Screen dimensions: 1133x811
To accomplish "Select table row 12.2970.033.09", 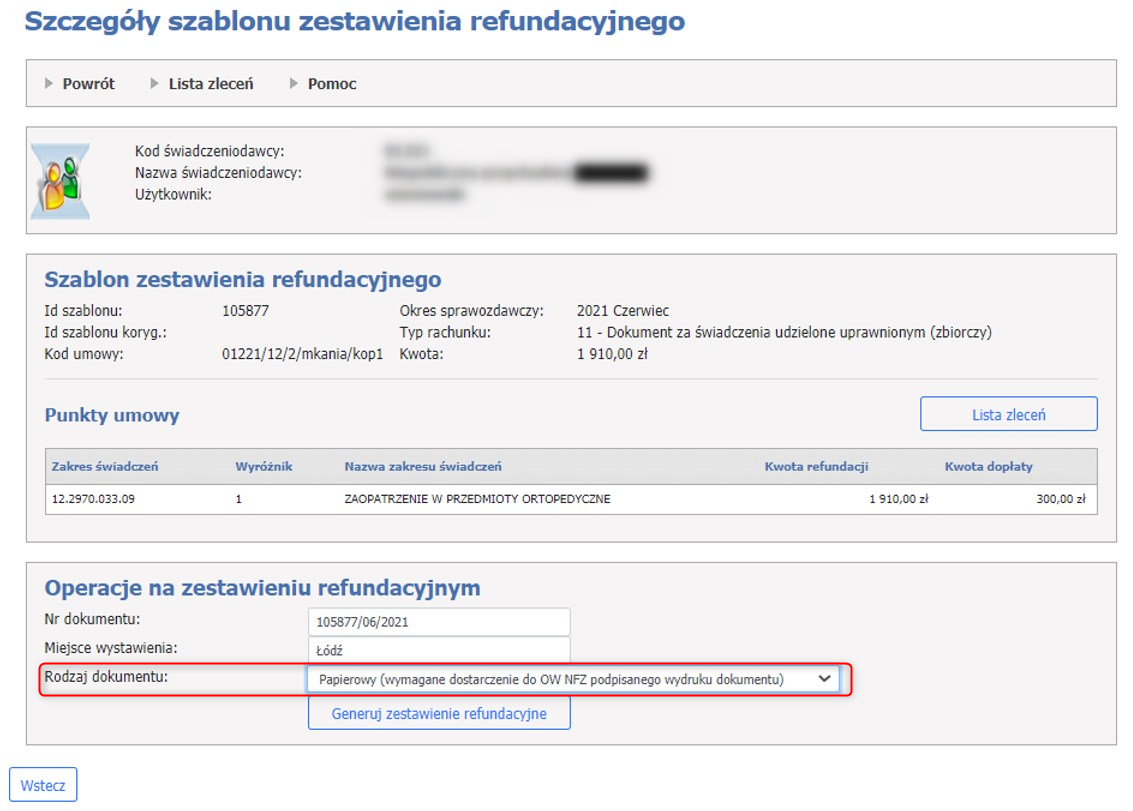I will pos(400,498).
